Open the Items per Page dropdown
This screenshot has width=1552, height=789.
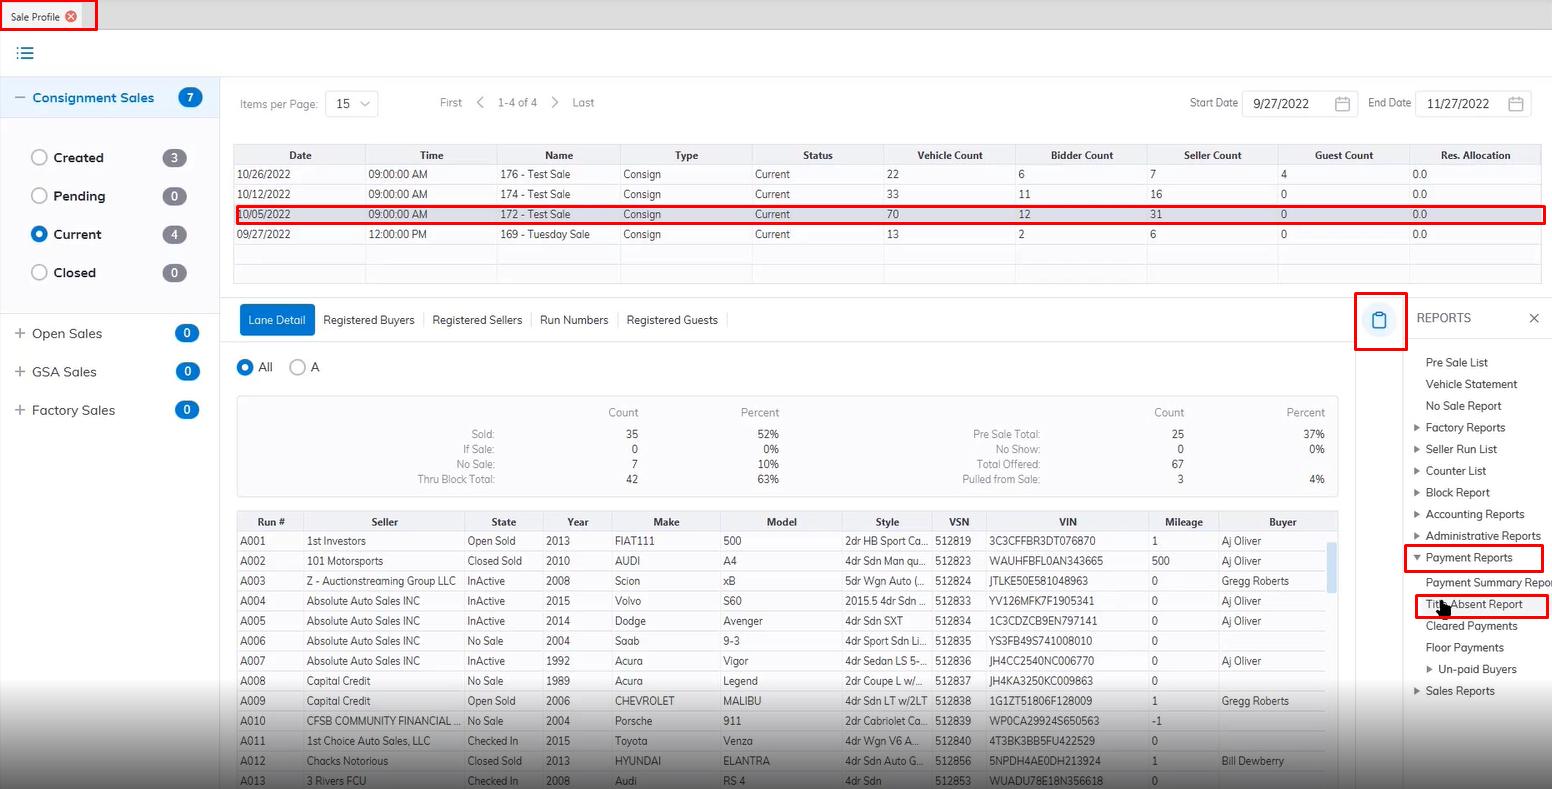tap(351, 104)
